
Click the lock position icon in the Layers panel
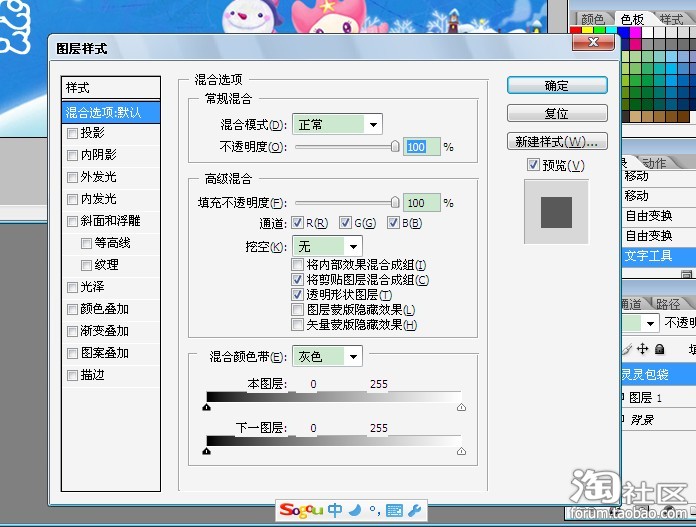642,349
